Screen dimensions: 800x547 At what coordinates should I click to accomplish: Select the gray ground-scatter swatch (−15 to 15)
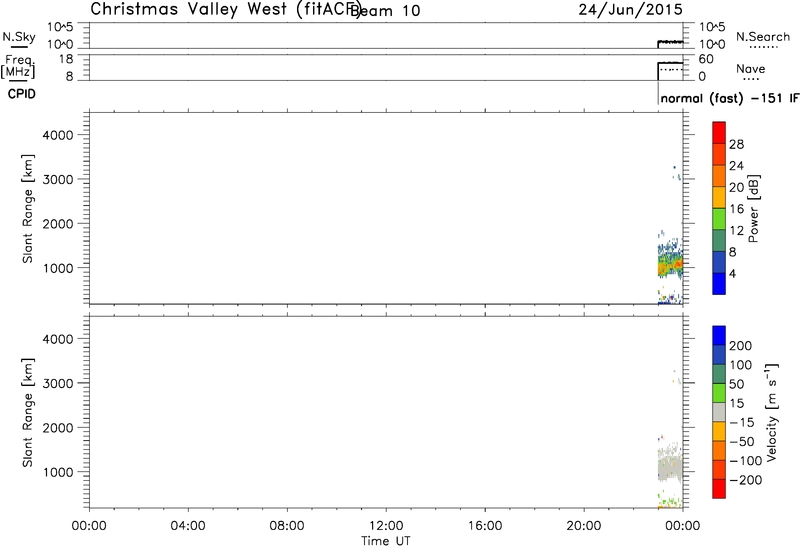[x=719, y=412]
